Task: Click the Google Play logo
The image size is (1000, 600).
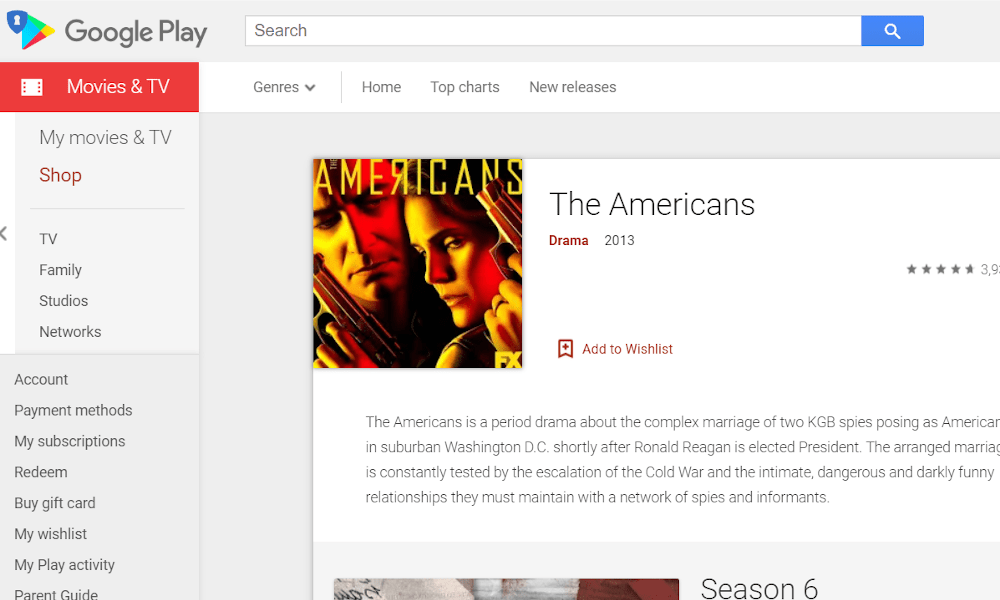Action: click(107, 31)
